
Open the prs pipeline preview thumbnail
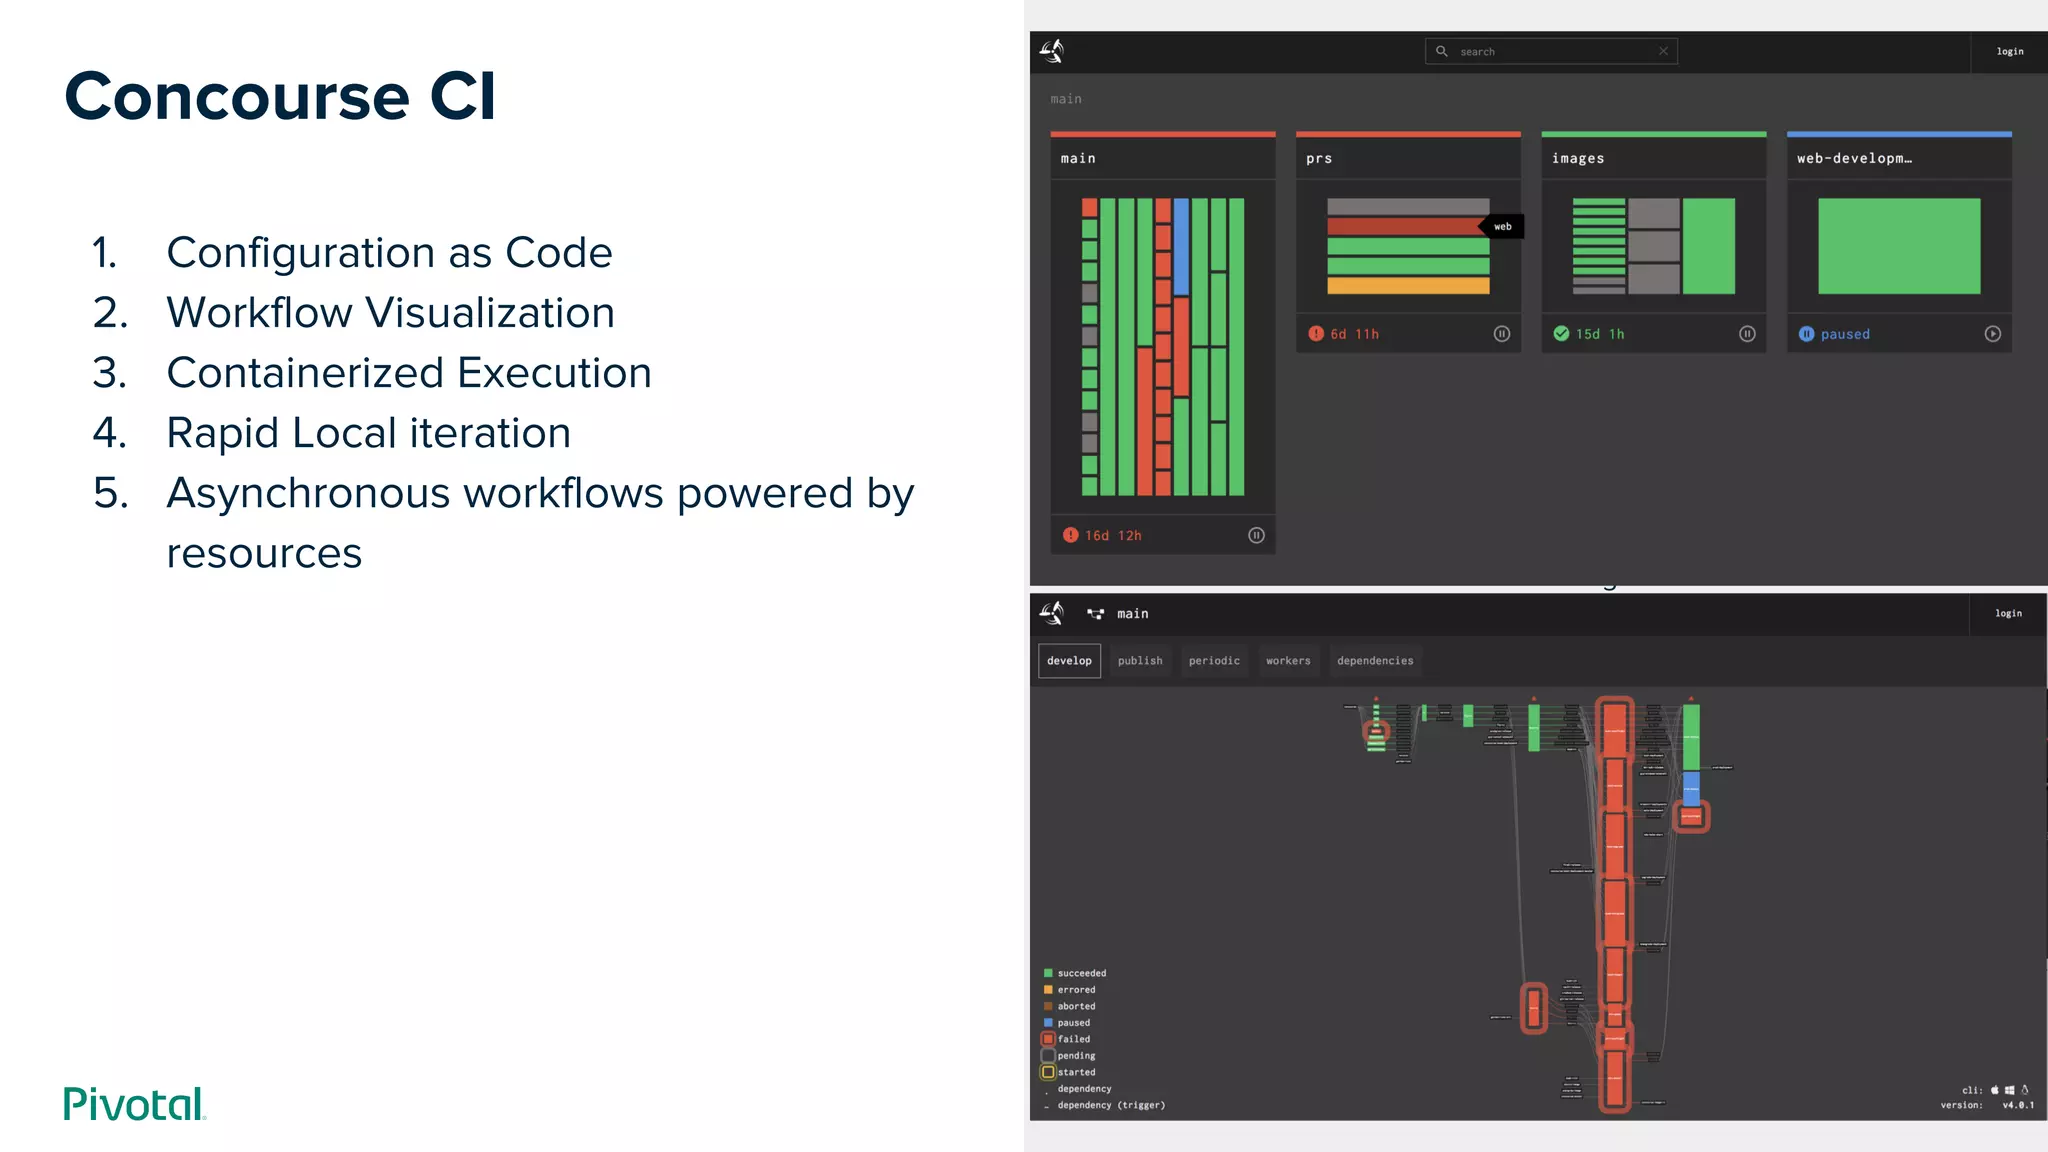[x=1408, y=246]
